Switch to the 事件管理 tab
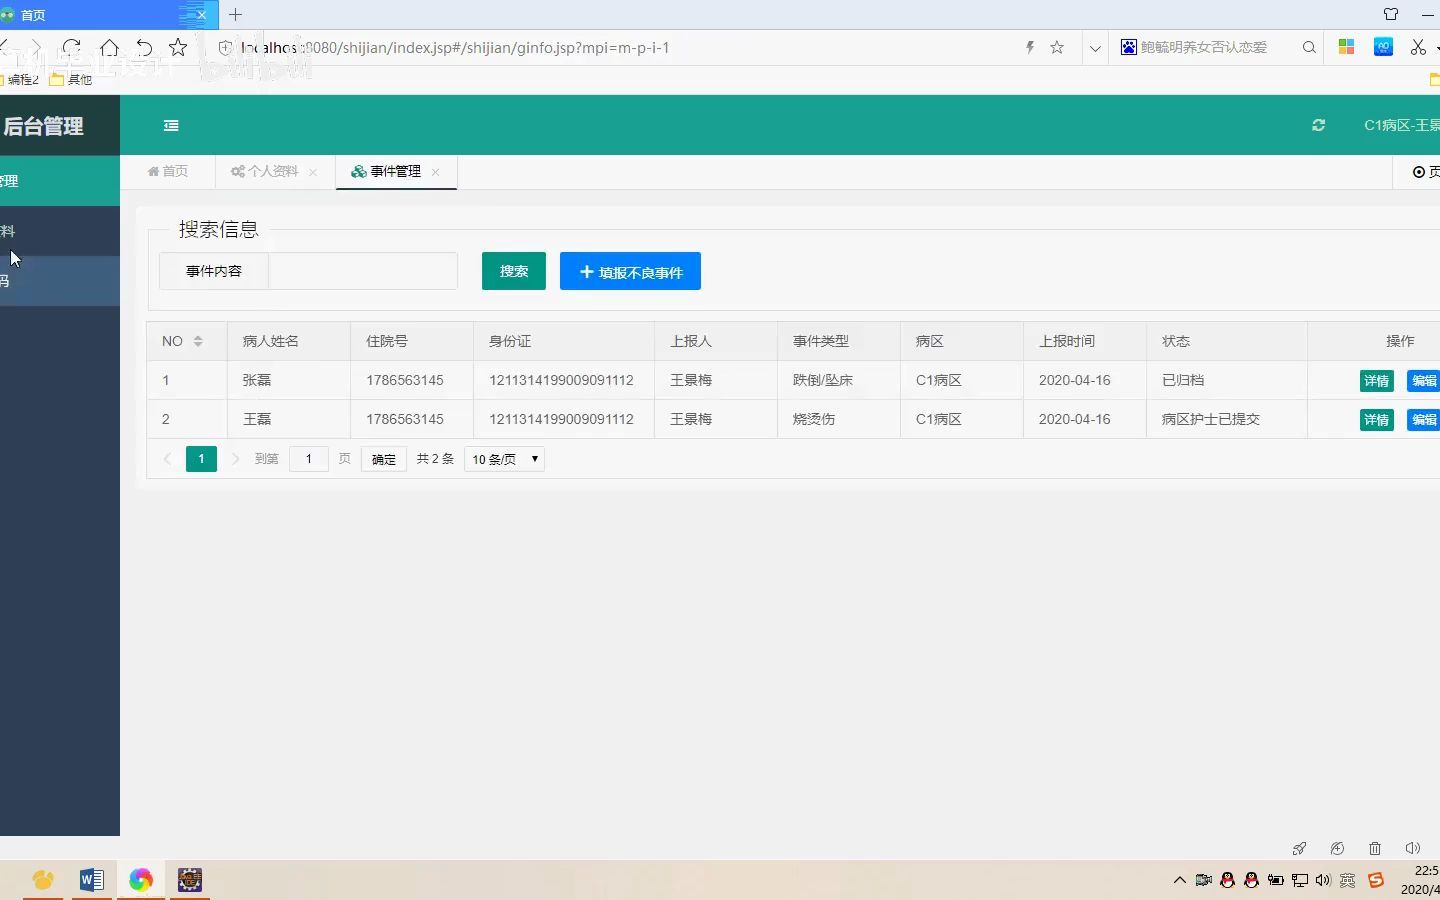The image size is (1440, 900). pos(394,171)
